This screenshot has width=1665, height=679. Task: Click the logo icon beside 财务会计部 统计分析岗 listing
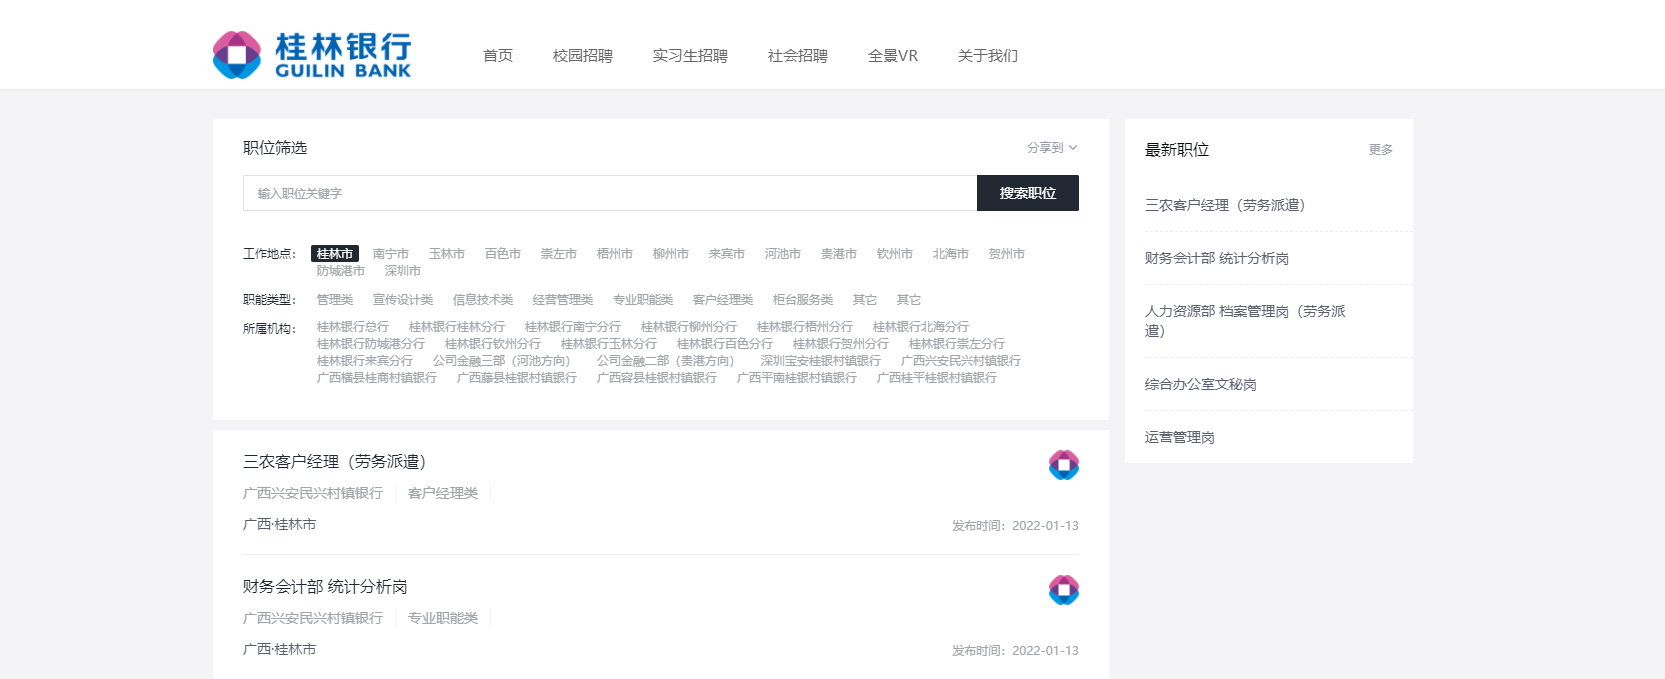1063,590
